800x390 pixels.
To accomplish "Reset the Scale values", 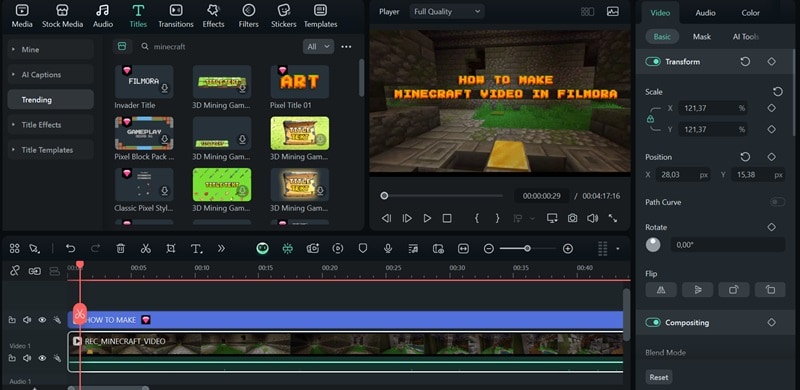I will [778, 92].
